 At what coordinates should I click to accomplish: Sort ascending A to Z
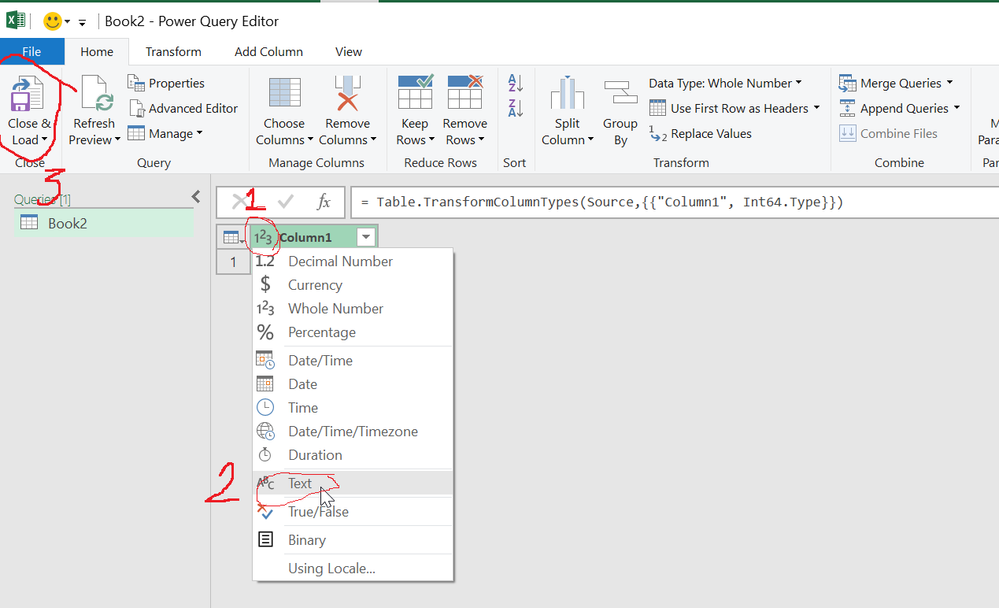[x=515, y=83]
